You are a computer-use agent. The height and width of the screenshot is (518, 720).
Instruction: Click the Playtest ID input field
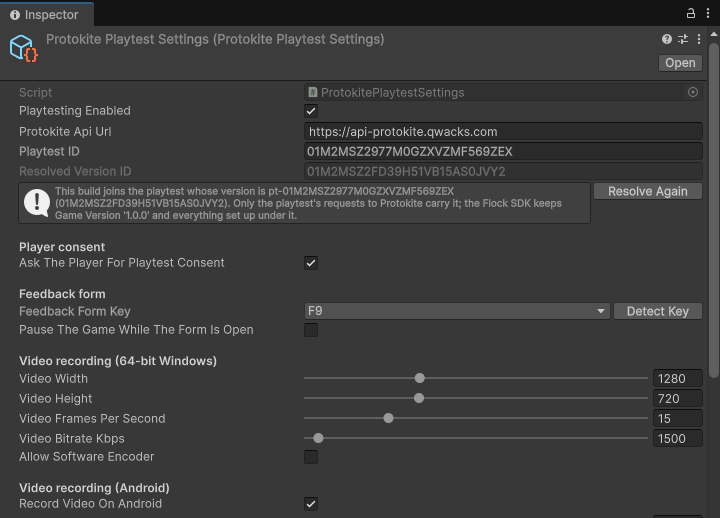pos(503,152)
